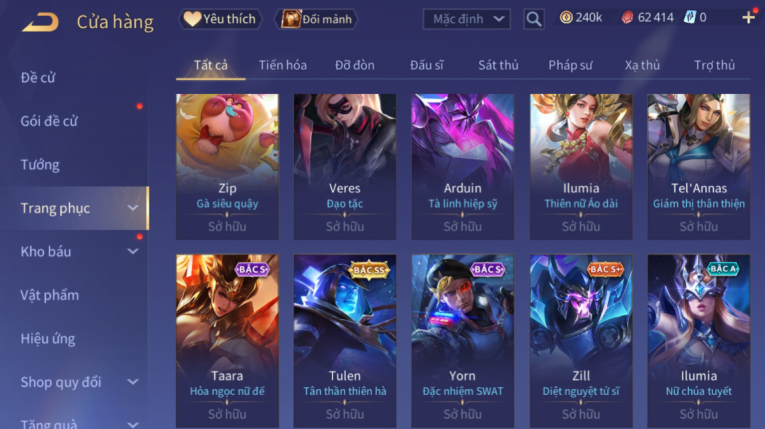Open the Tướng sidebar section
Screen dimensions: 765x429
[x=40, y=164]
